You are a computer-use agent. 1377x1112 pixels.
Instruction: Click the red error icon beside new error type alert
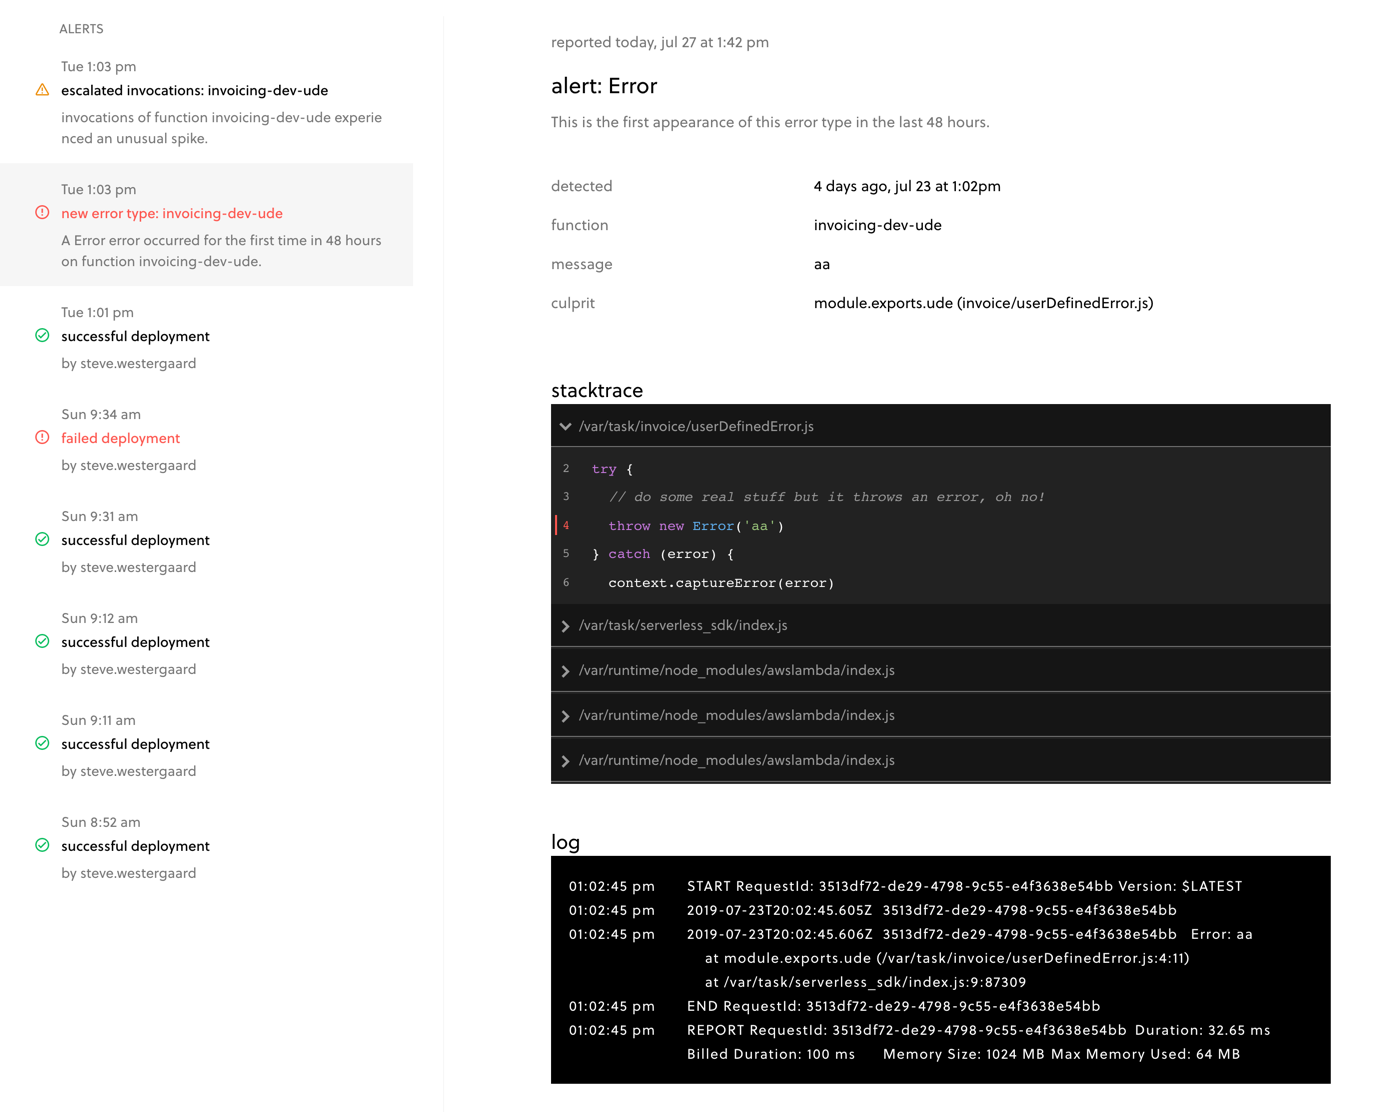(41, 212)
